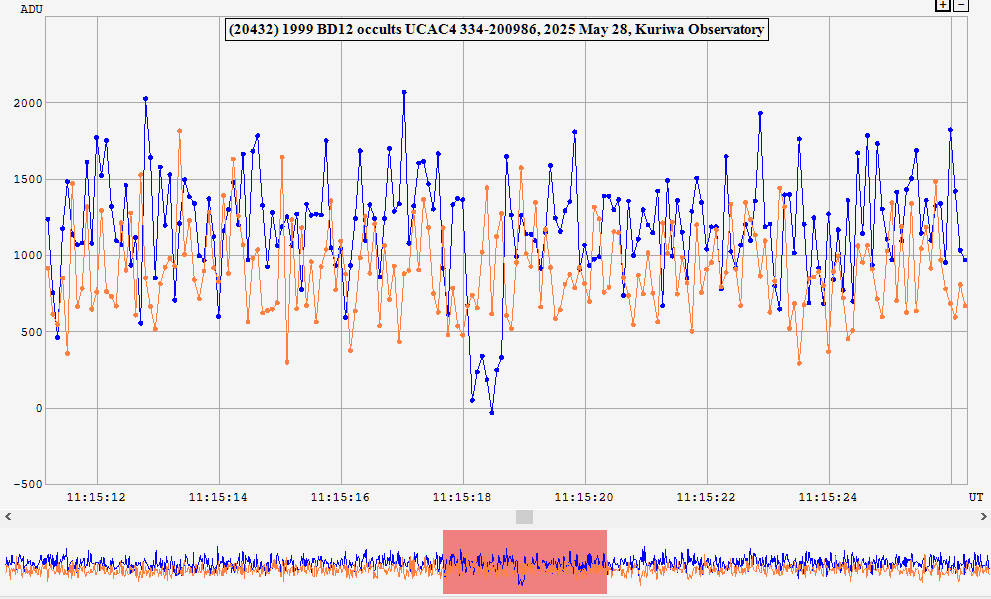Click the 11:15:12 time axis label
991x599 pixels.
coord(96,497)
